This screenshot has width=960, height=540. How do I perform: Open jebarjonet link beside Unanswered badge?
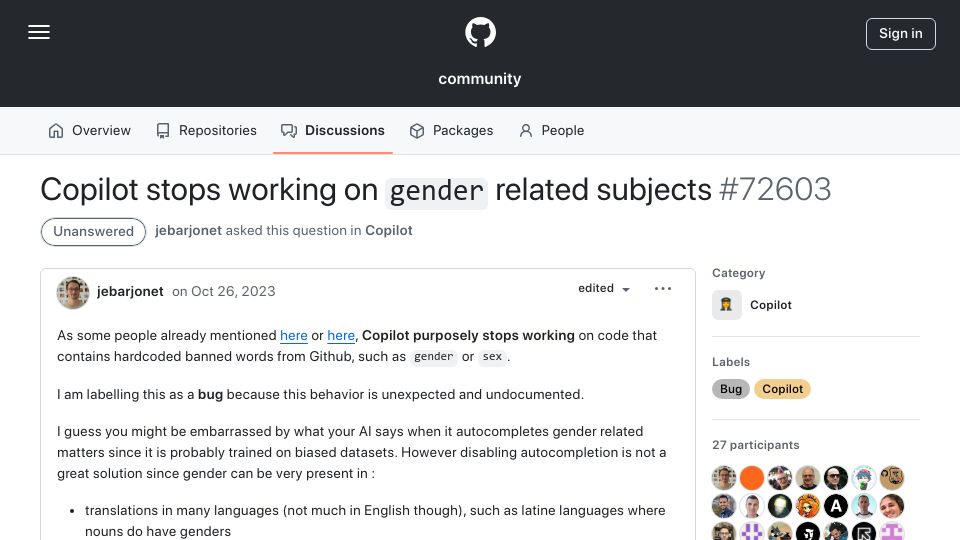188,231
